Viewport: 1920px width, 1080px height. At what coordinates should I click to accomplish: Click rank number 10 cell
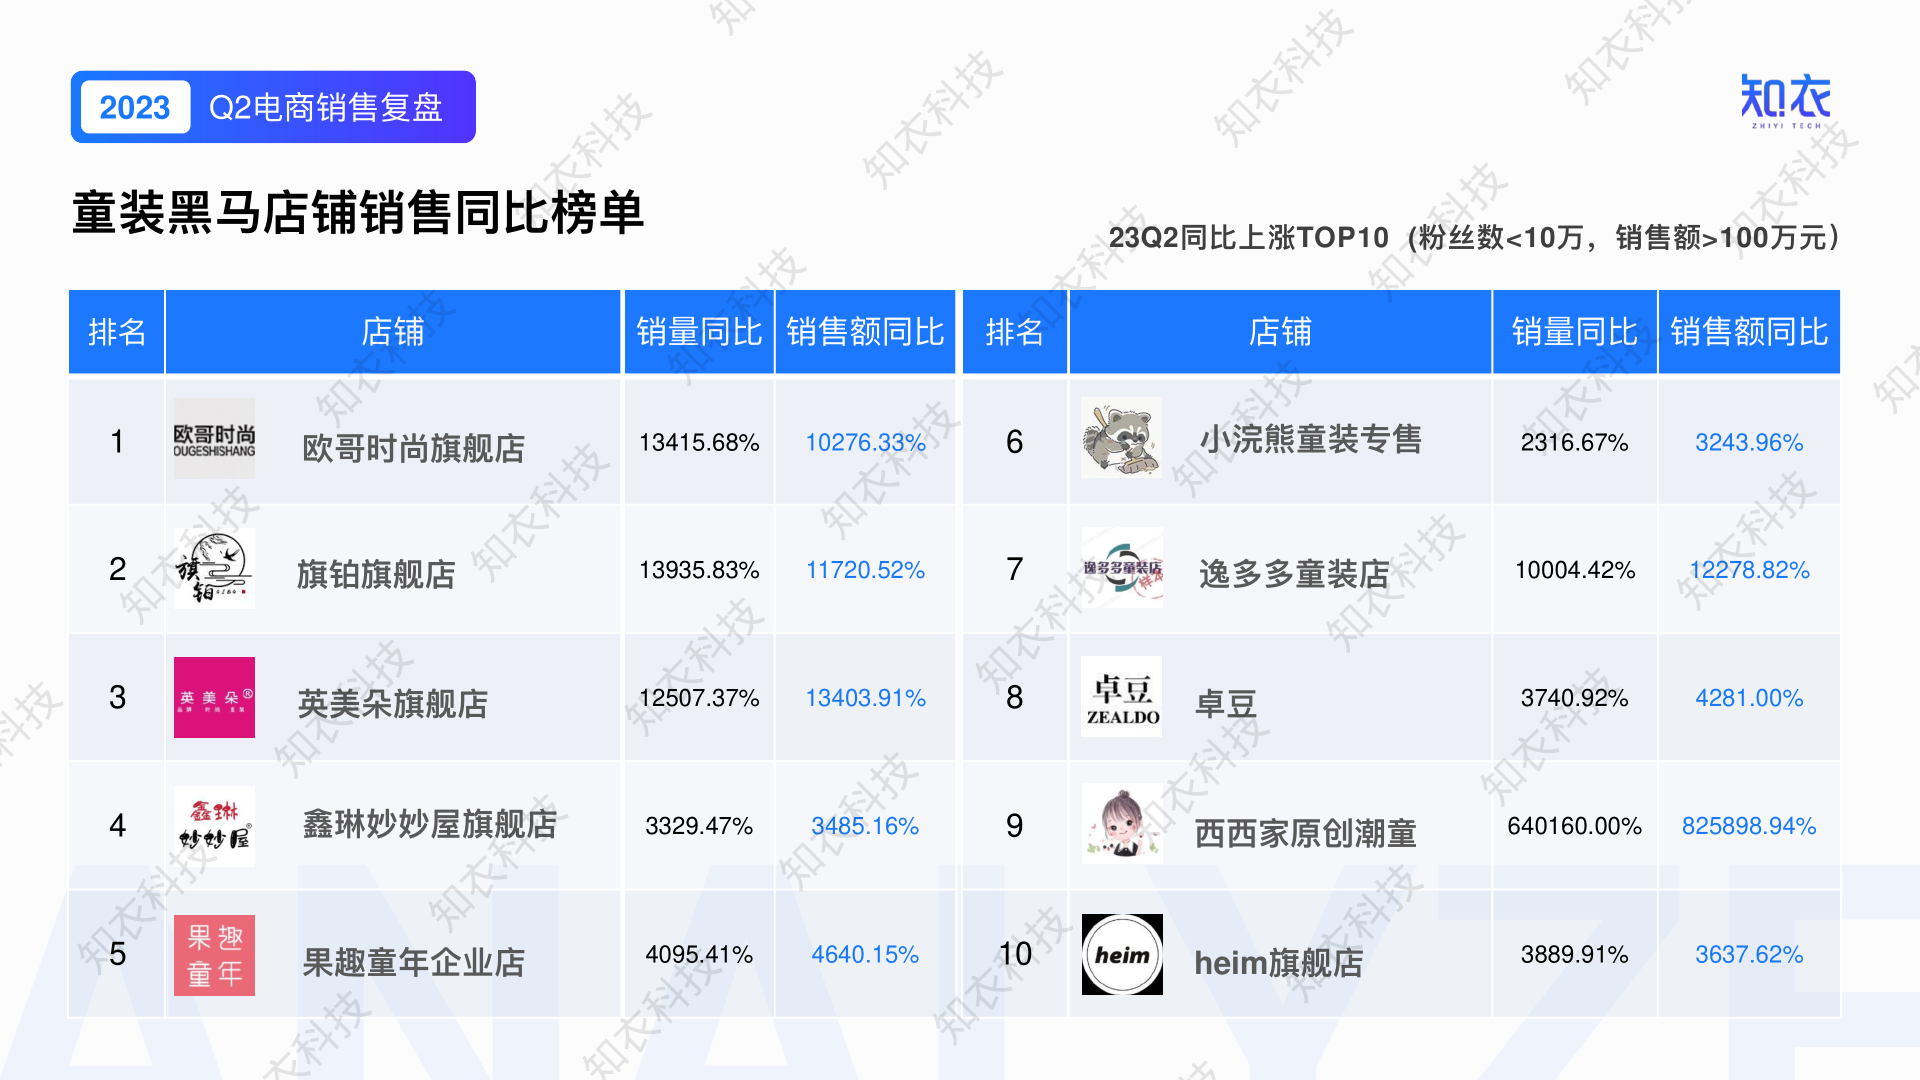coord(1014,954)
